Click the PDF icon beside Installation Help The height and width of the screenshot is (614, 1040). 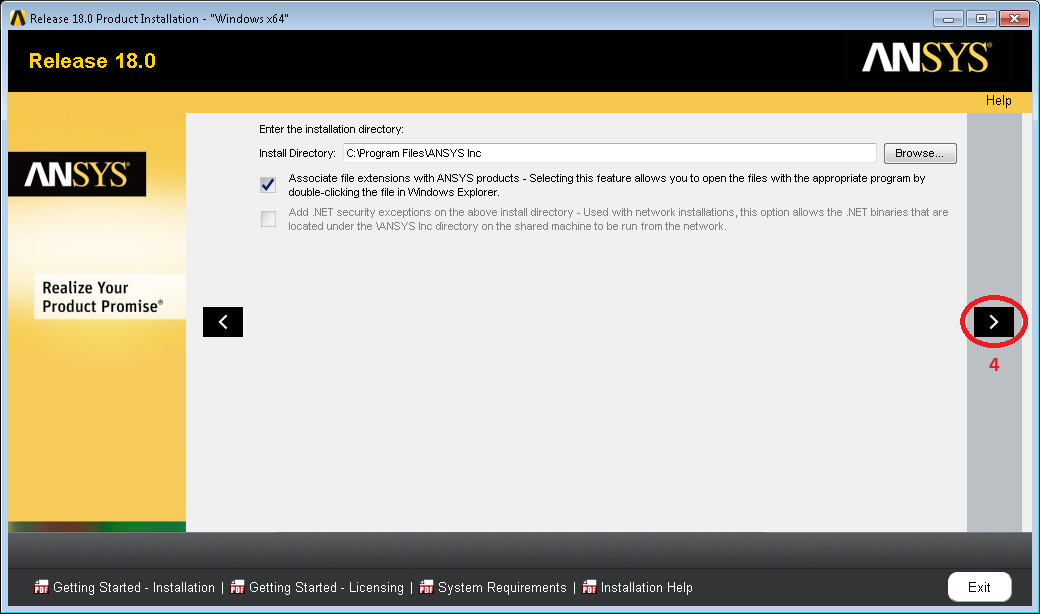590,587
